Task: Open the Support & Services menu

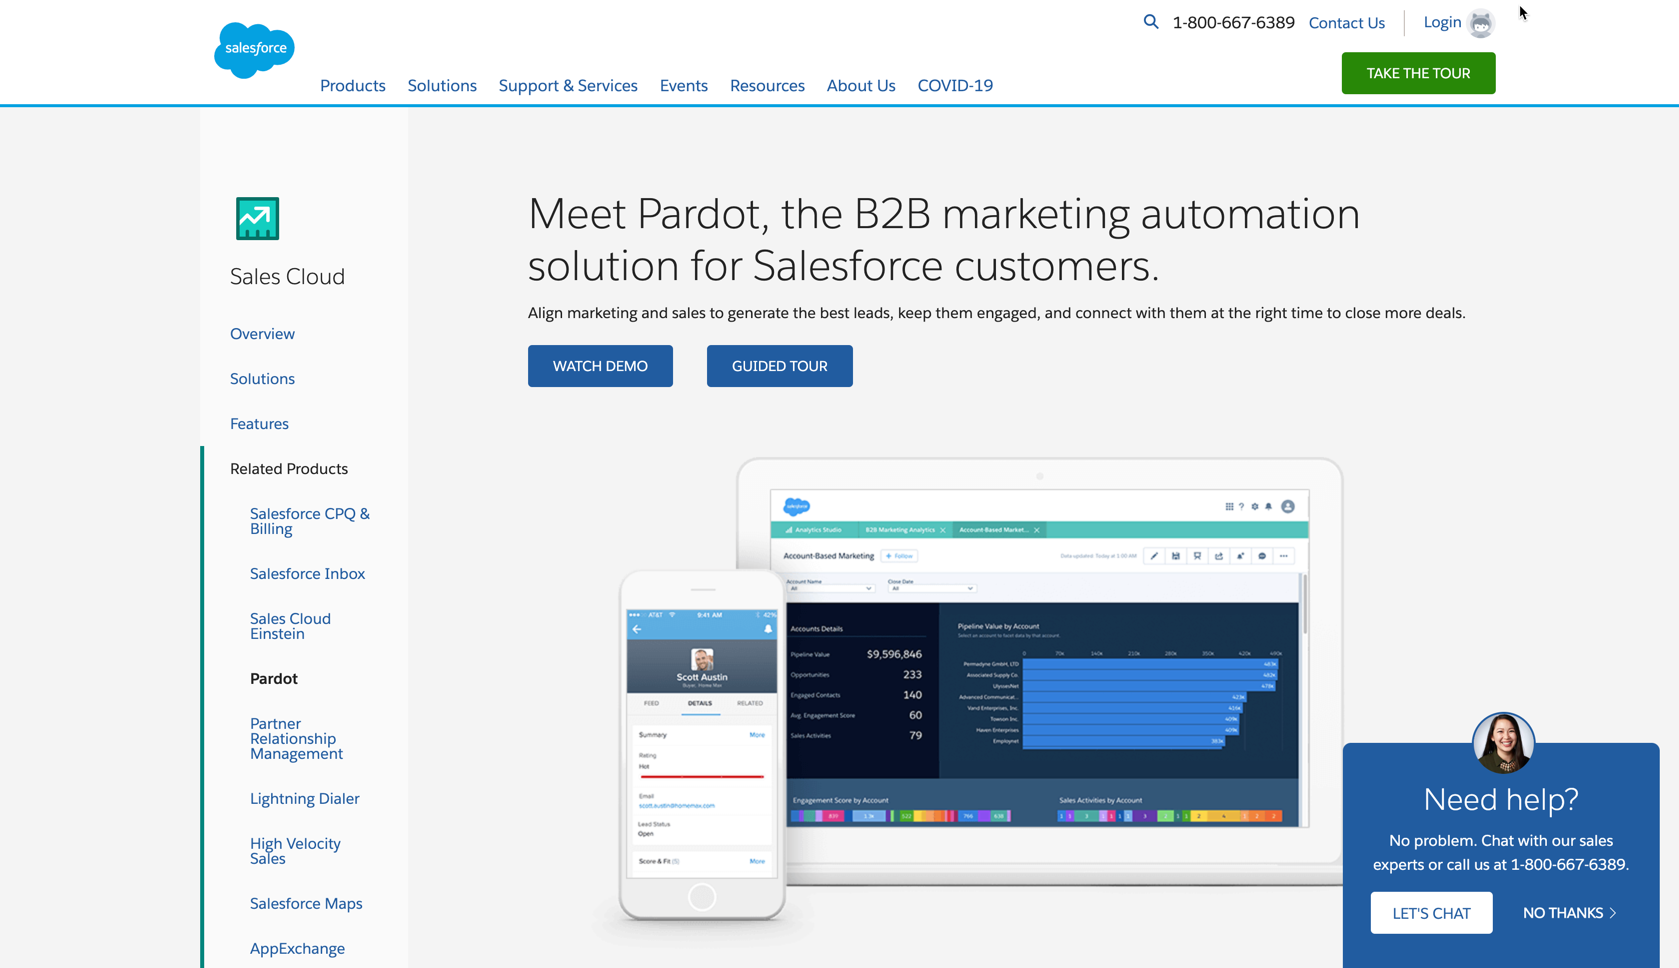Action: (568, 85)
